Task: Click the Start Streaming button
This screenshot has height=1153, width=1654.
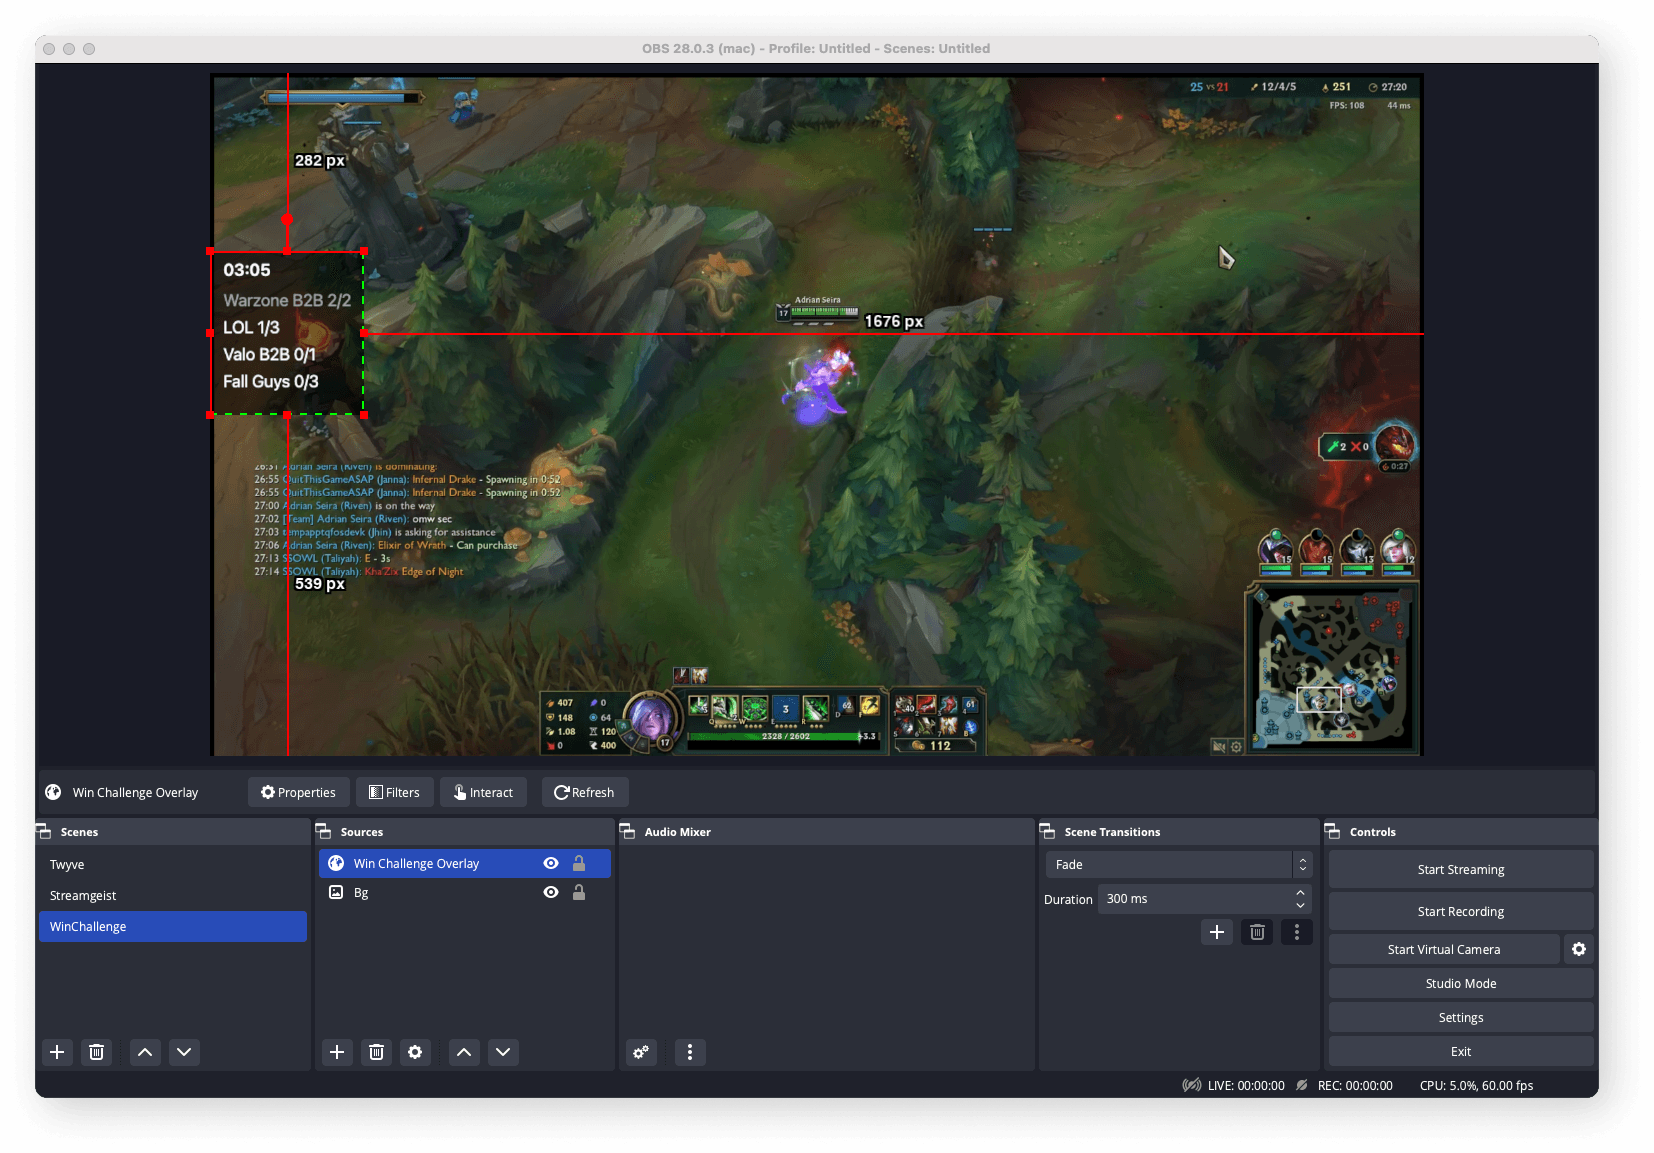Action: tap(1460, 869)
